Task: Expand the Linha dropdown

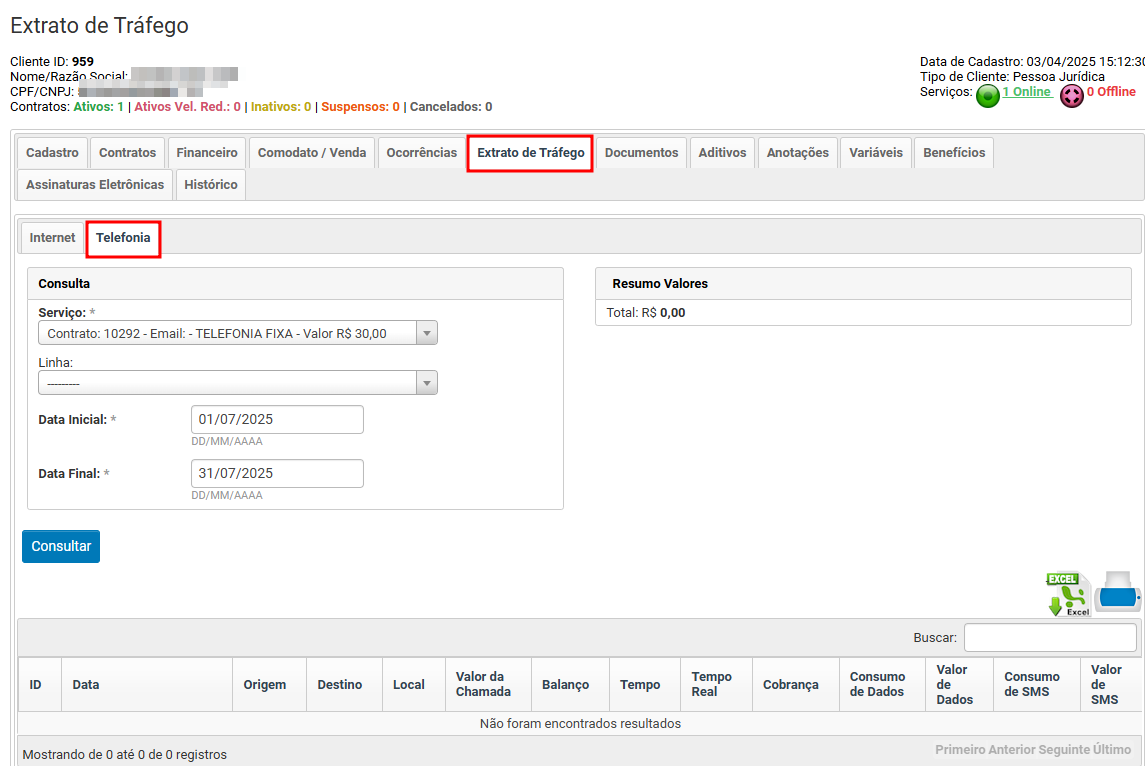Action: pyautogui.click(x=237, y=383)
